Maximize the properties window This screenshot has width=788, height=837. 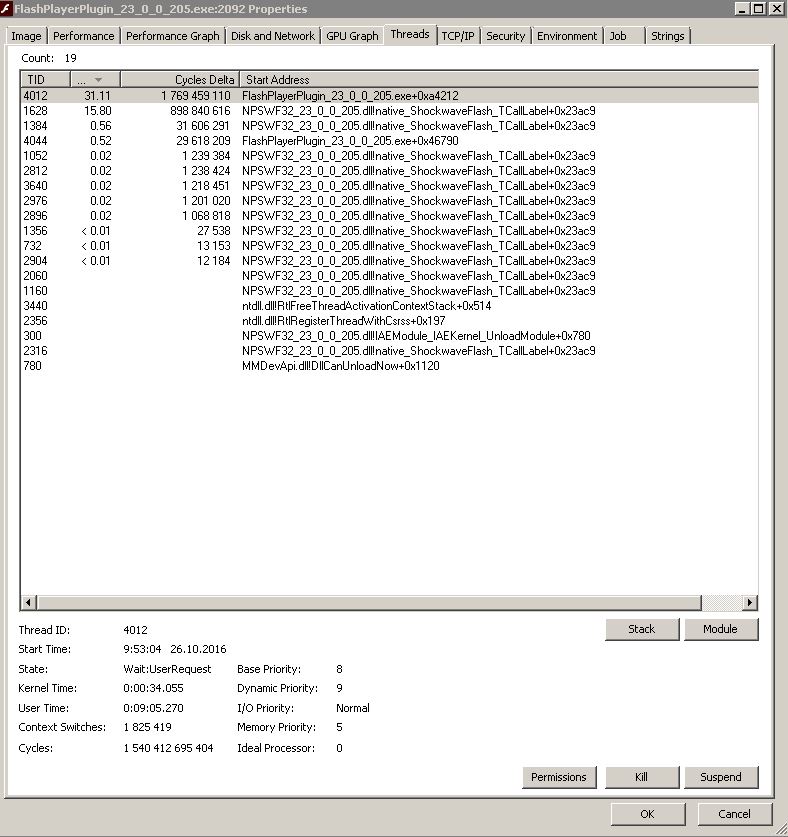(x=758, y=9)
